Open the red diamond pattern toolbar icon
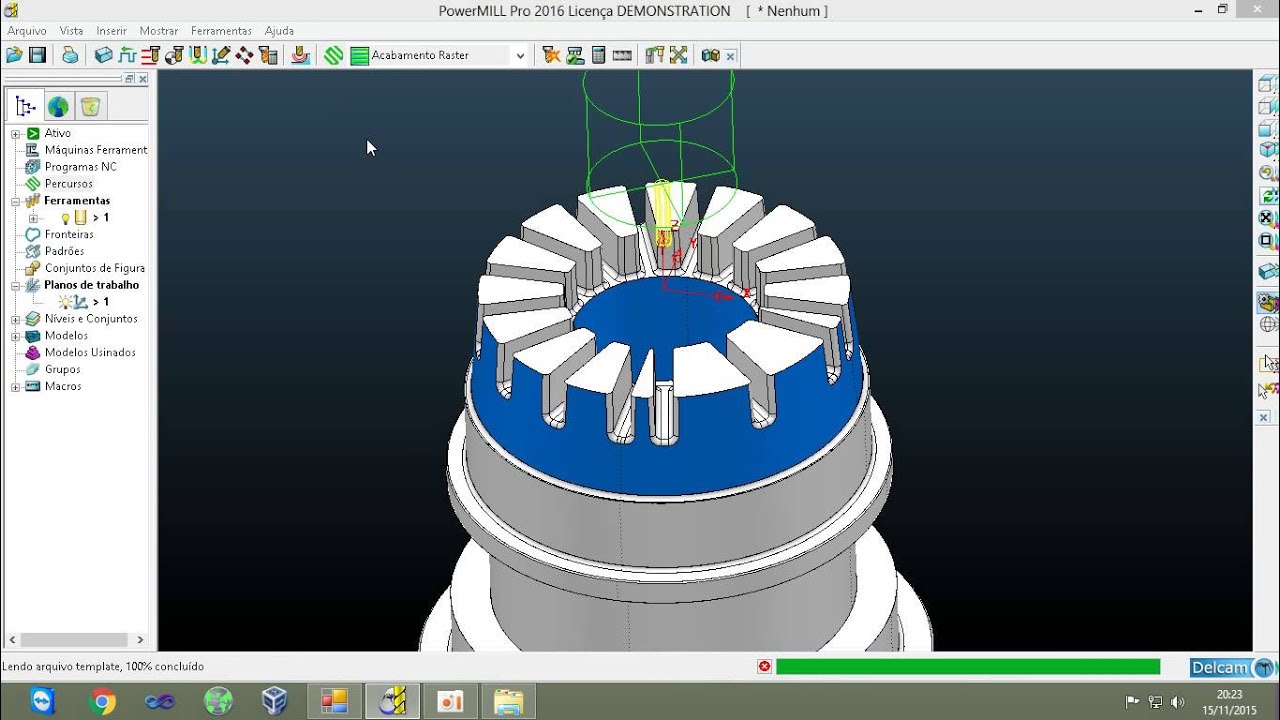1280x720 pixels. 245,55
